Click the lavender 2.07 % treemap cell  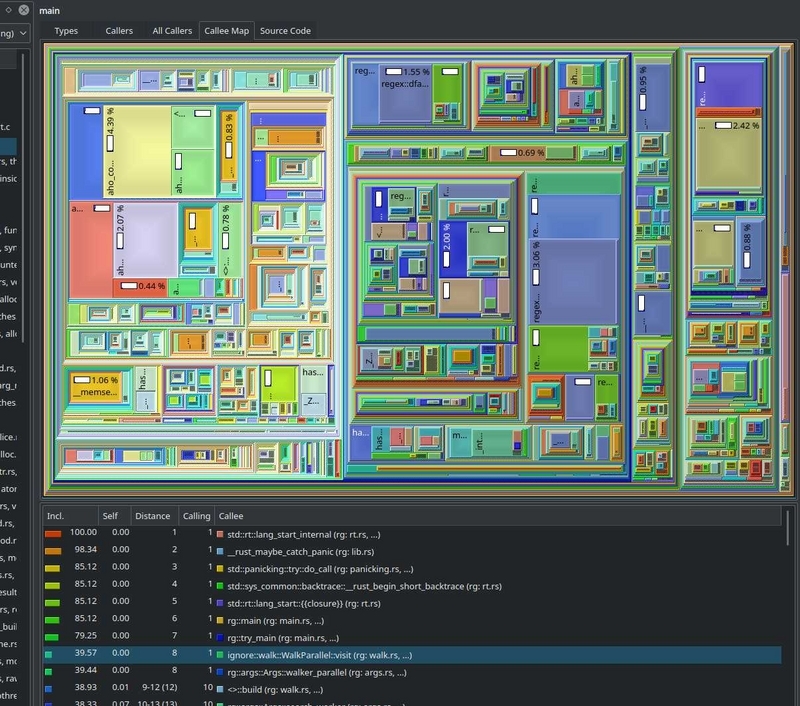tap(145, 240)
